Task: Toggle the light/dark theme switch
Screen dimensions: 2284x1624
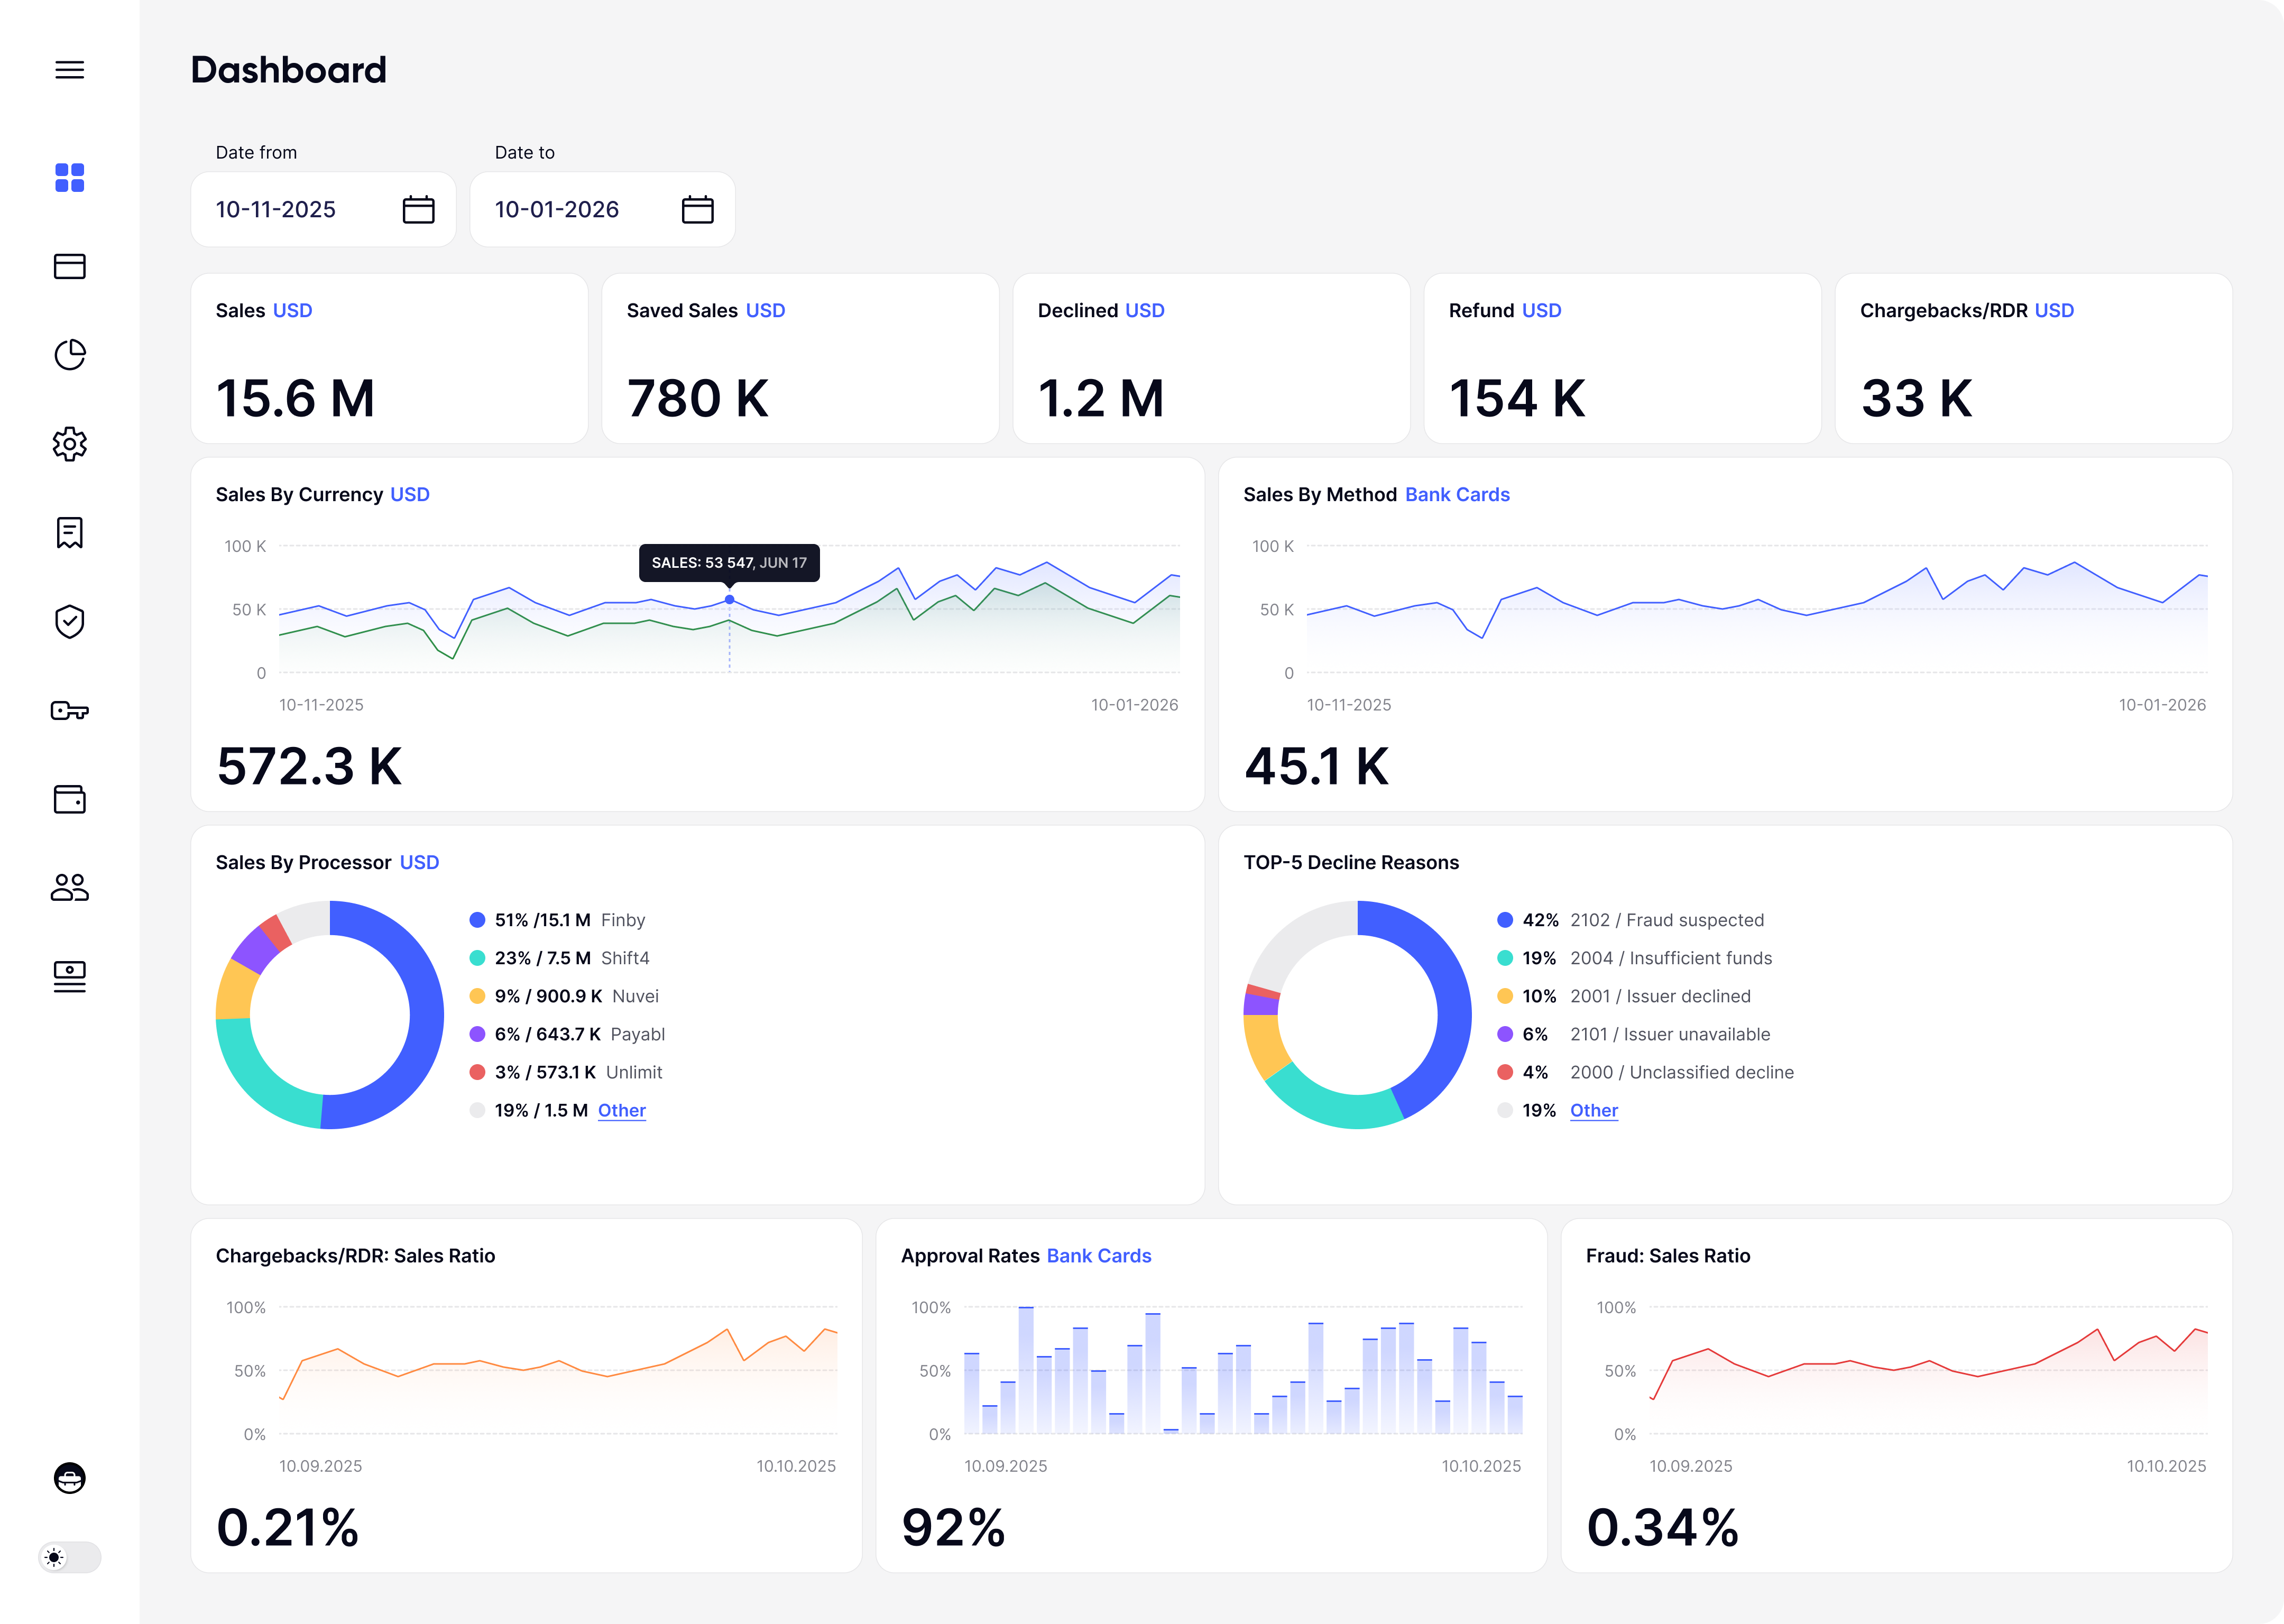Action: pyautogui.click(x=69, y=1557)
